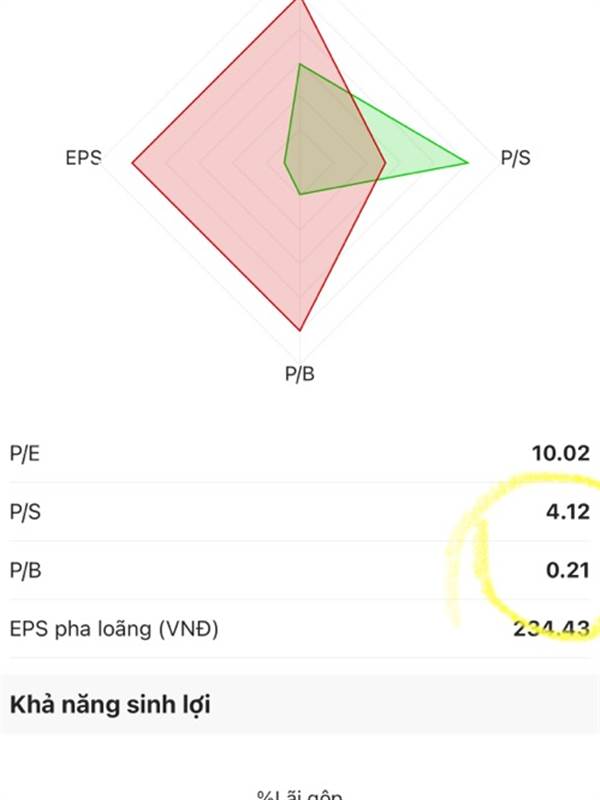Click the EPS value 234.43
Image resolution: width=600 pixels, height=800 pixels.
[552, 629]
